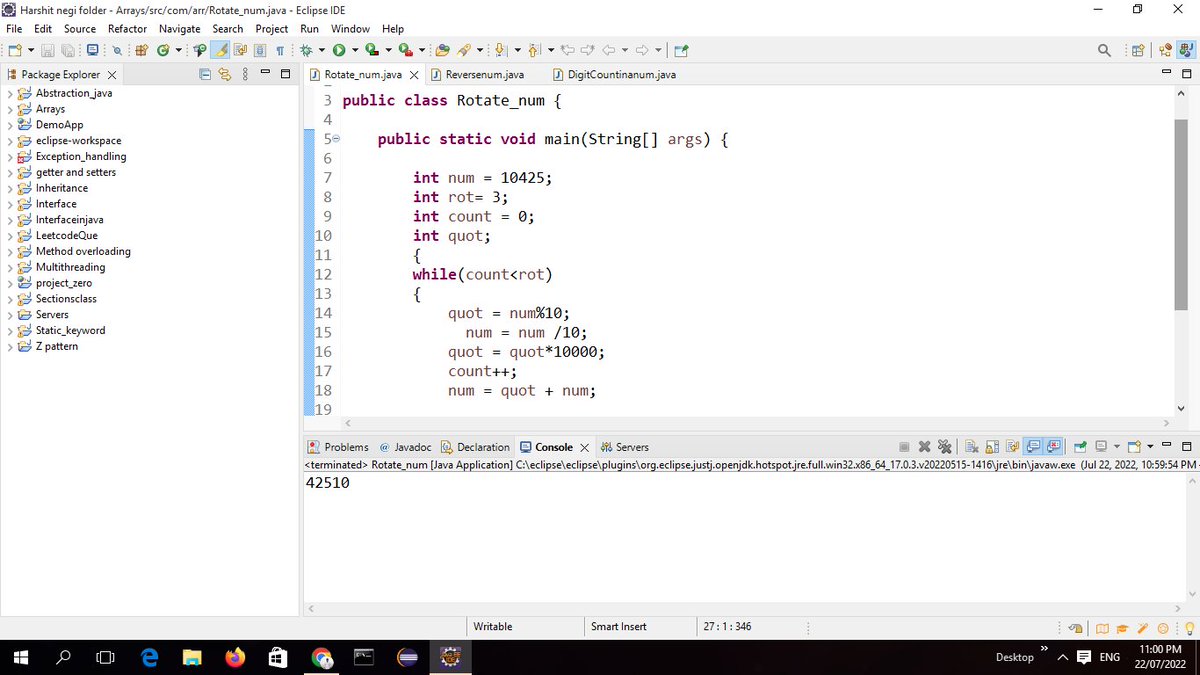Switch to Reversenum.java editor tab

point(478,75)
